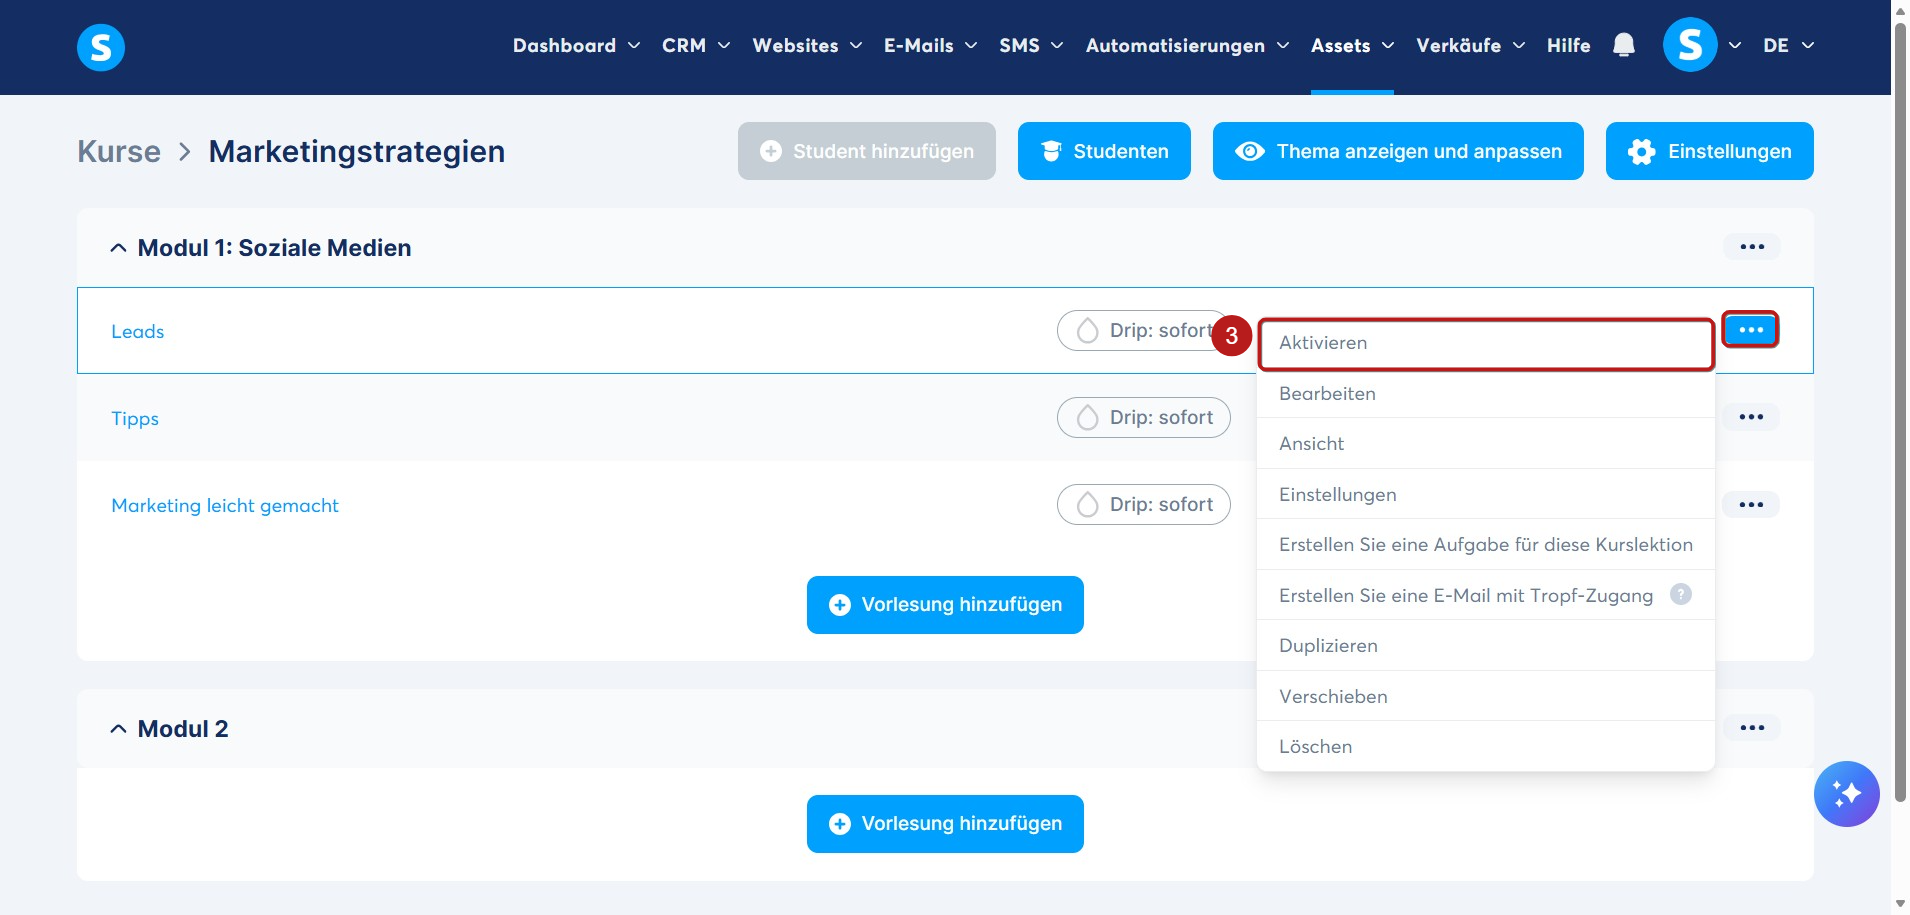
Task: Click the Student hinzufügen button
Action: (x=867, y=151)
